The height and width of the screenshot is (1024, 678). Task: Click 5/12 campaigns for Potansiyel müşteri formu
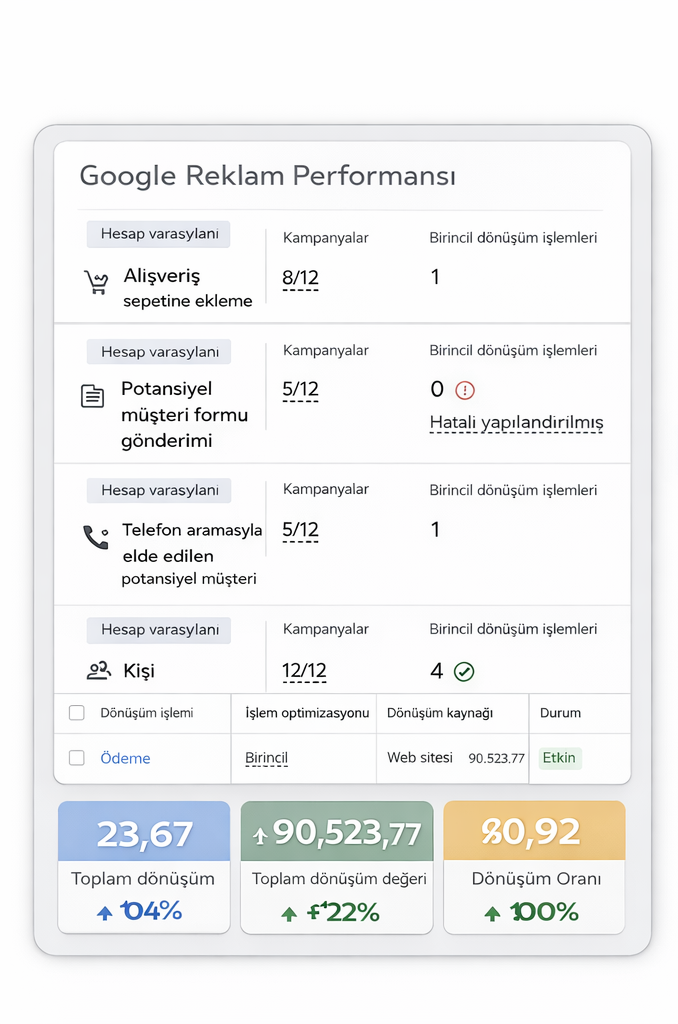point(300,389)
